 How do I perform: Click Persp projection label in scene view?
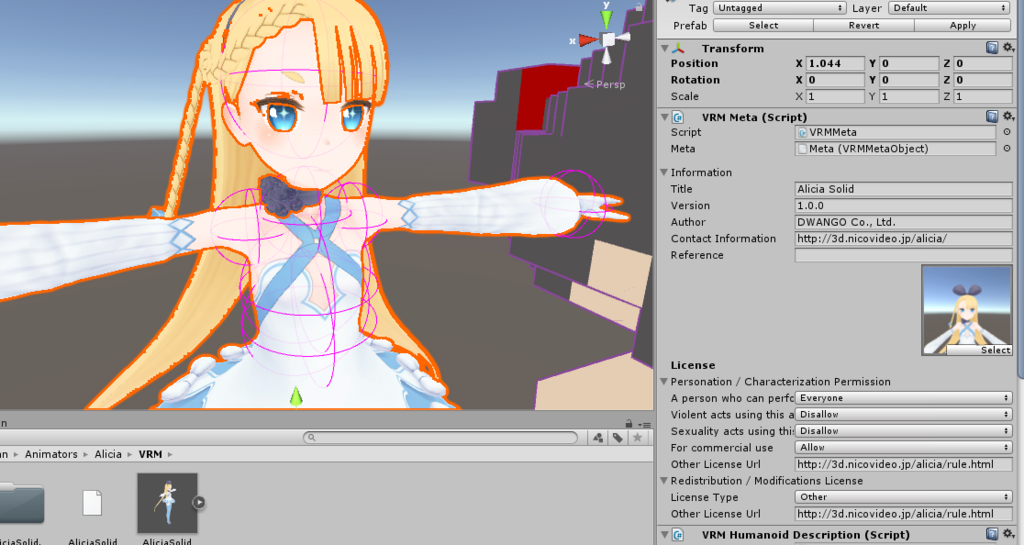click(x=605, y=85)
